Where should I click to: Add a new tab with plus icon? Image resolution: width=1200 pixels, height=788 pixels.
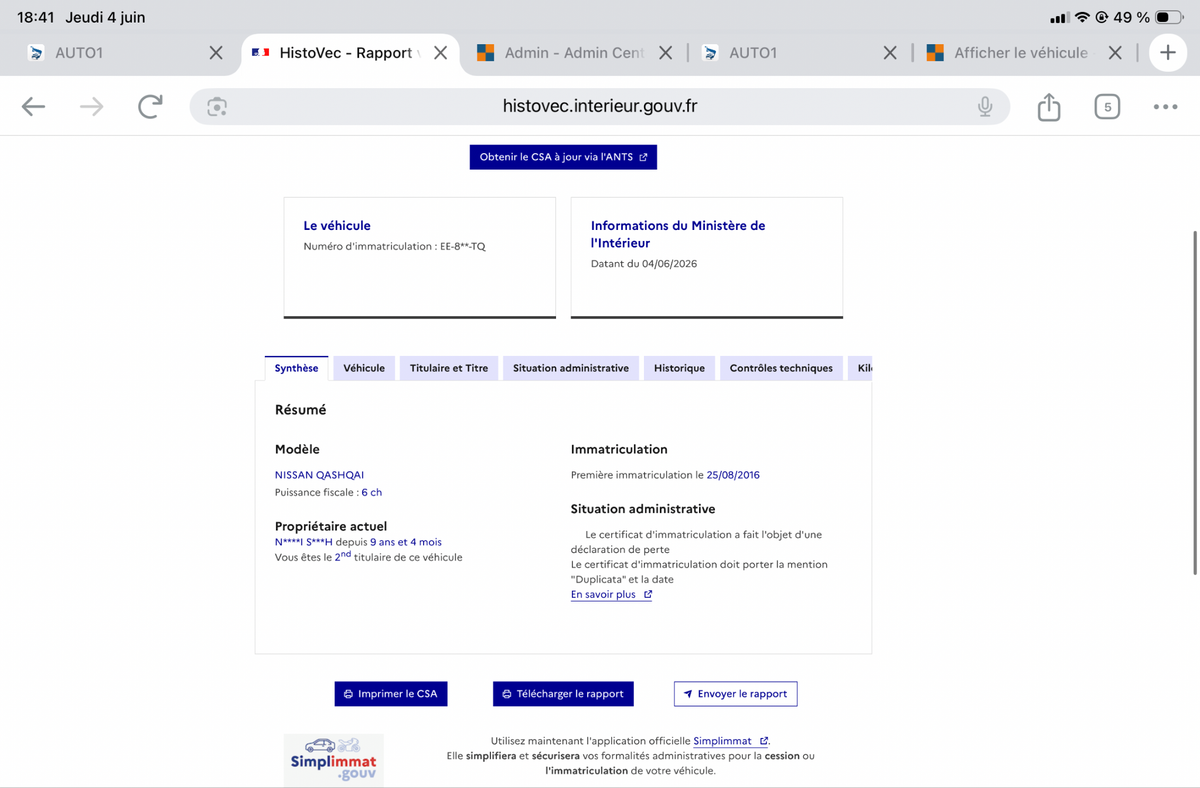pos(1168,53)
